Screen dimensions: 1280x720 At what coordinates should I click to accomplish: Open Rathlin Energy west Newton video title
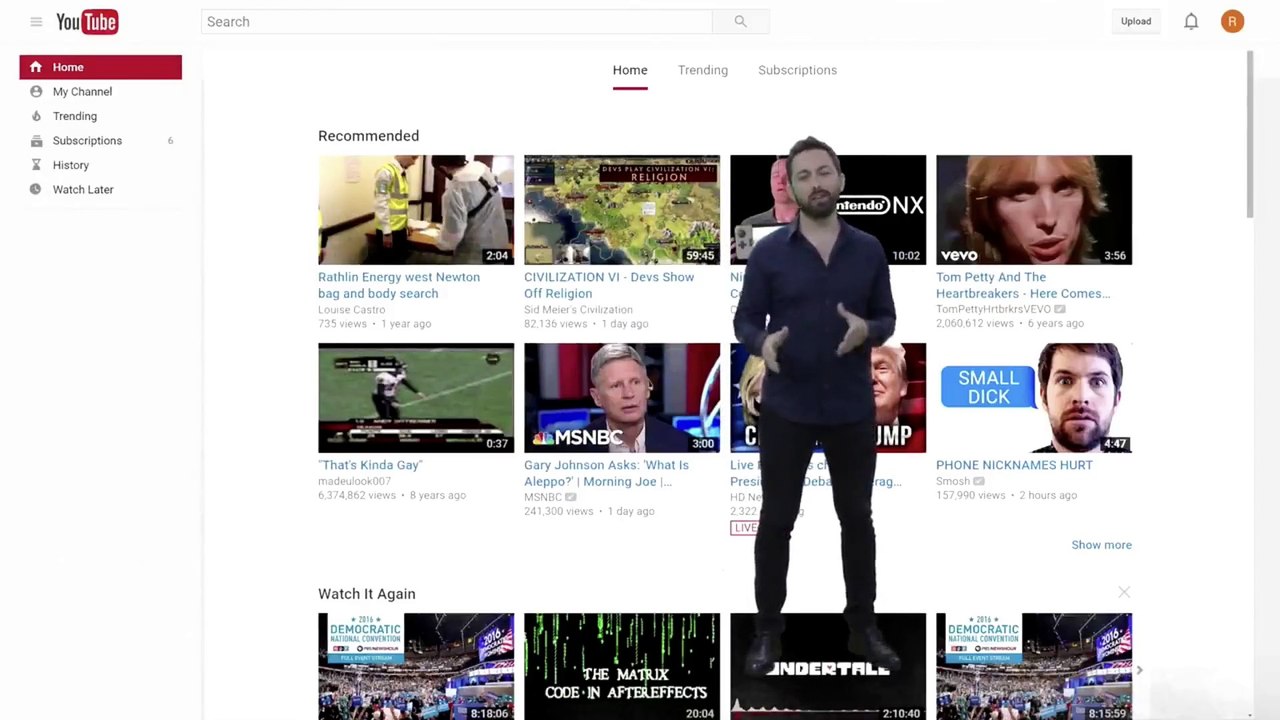coord(399,285)
